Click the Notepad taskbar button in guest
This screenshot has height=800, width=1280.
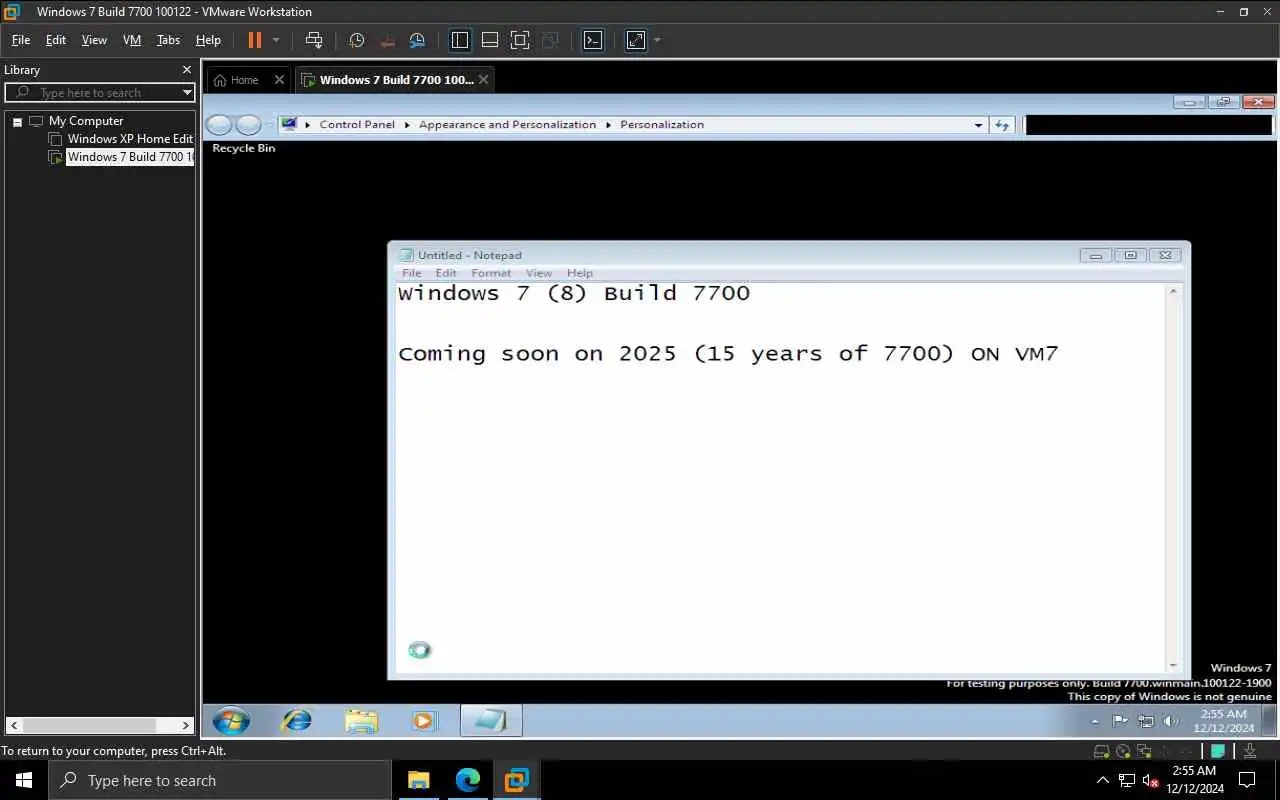click(491, 720)
